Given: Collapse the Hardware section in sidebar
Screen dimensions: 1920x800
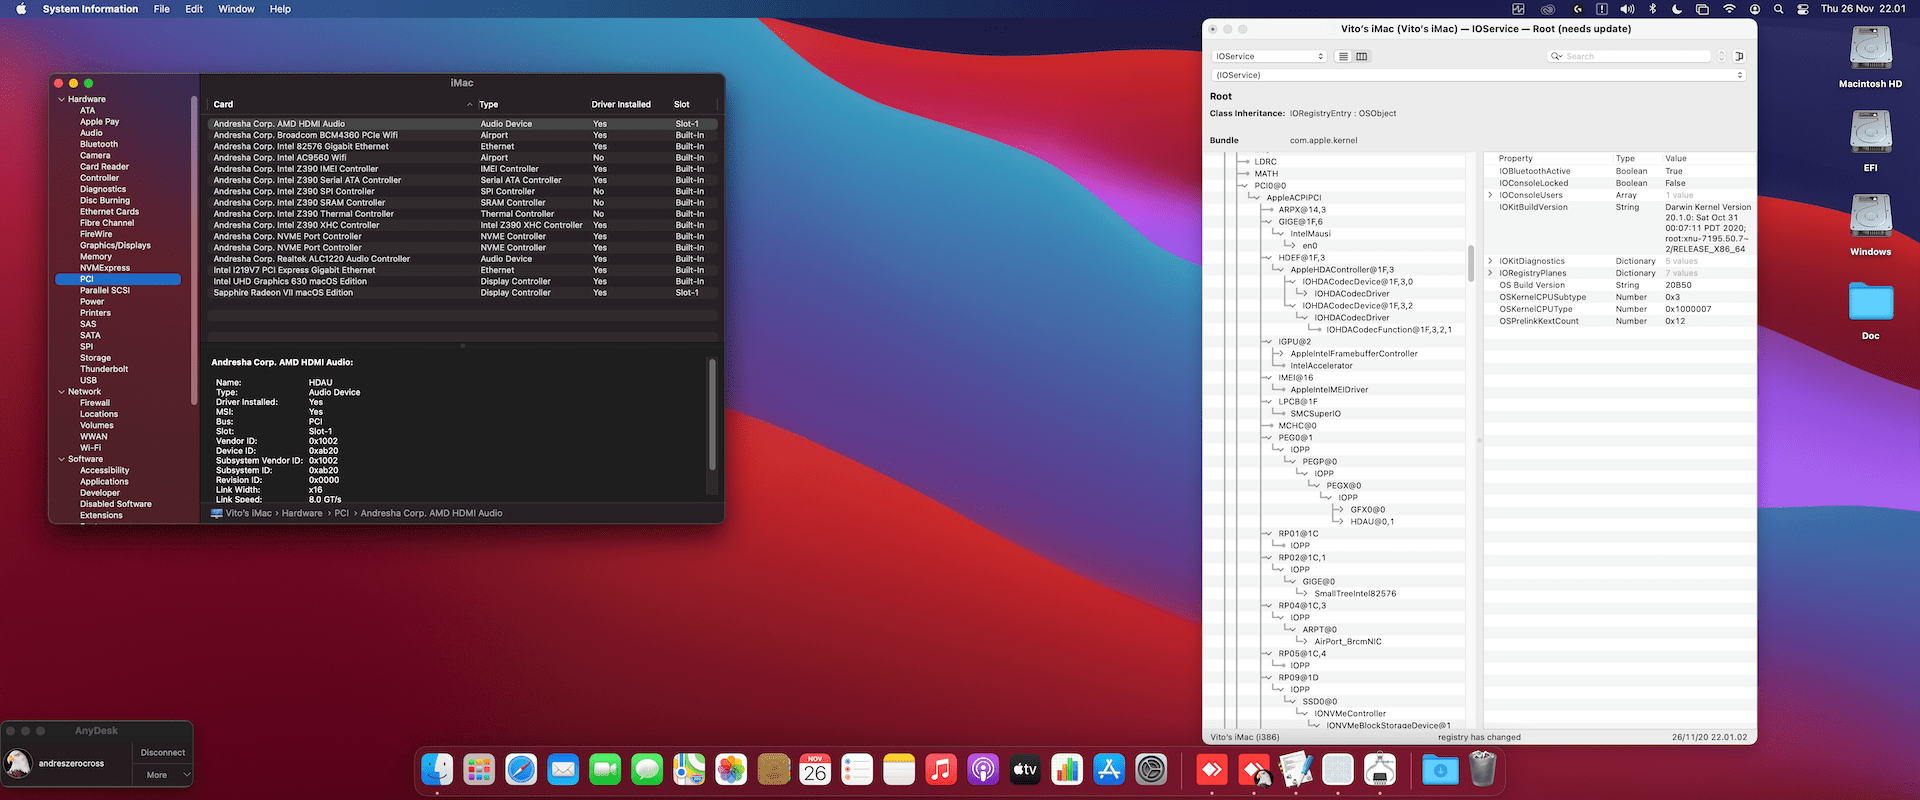Looking at the screenshot, I should click(x=62, y=99).
